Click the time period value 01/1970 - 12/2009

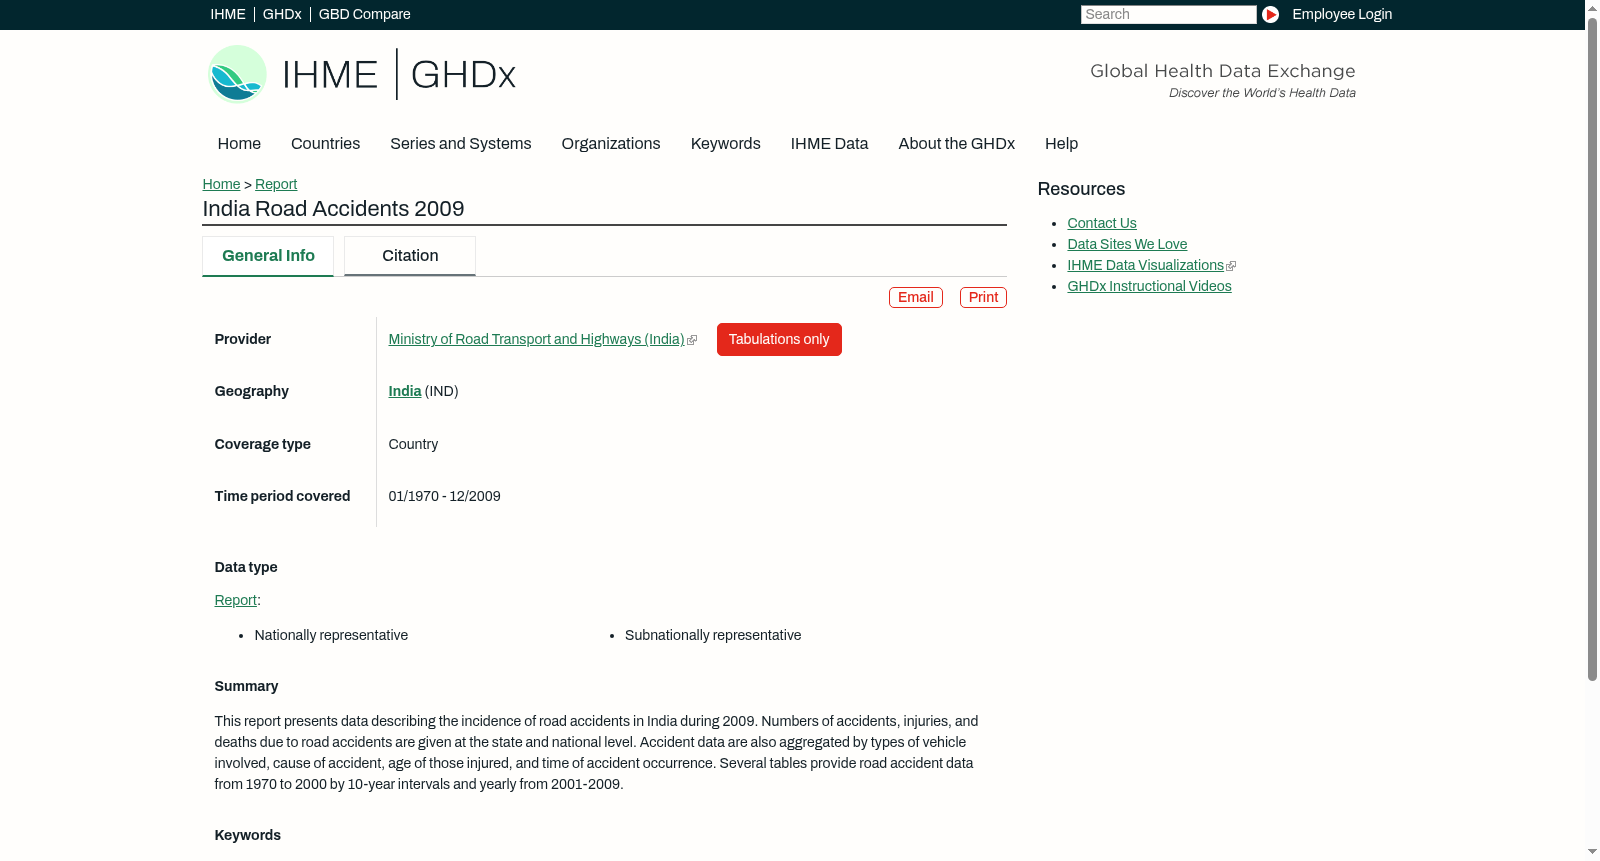coord(445,497)
